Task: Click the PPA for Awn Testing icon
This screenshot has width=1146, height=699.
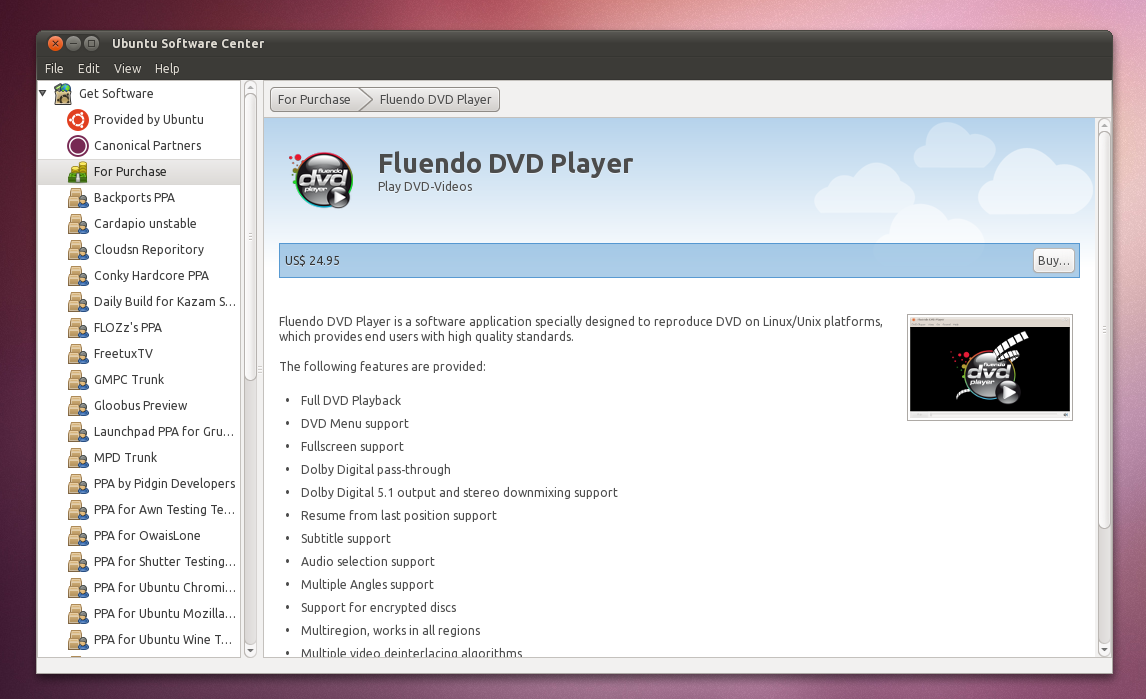Action: point(77,510)
